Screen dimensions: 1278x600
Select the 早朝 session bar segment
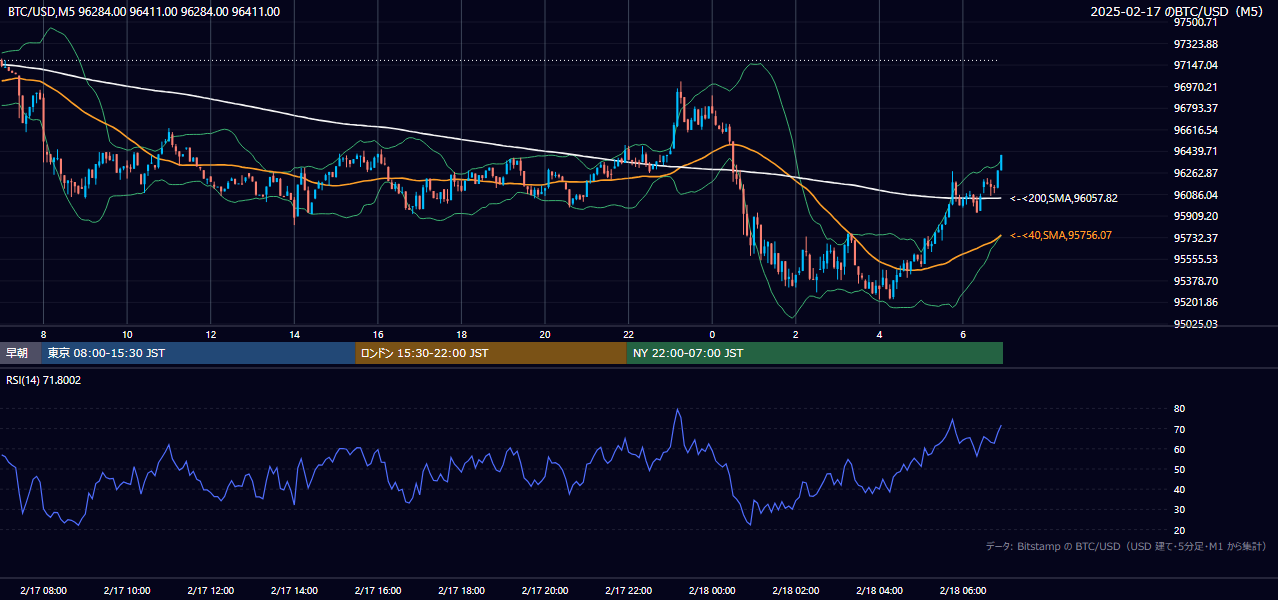pyautogui.click(x=20, y=353)
